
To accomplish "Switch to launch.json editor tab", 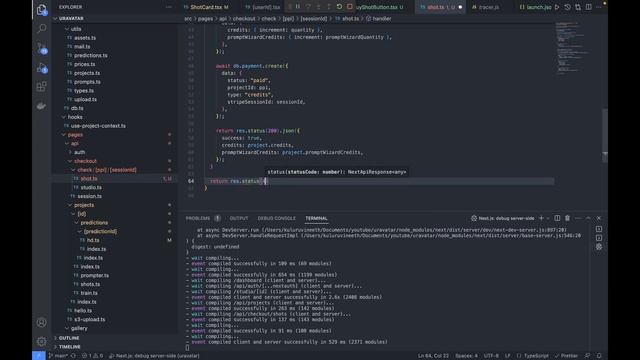I will pos(536,7).
